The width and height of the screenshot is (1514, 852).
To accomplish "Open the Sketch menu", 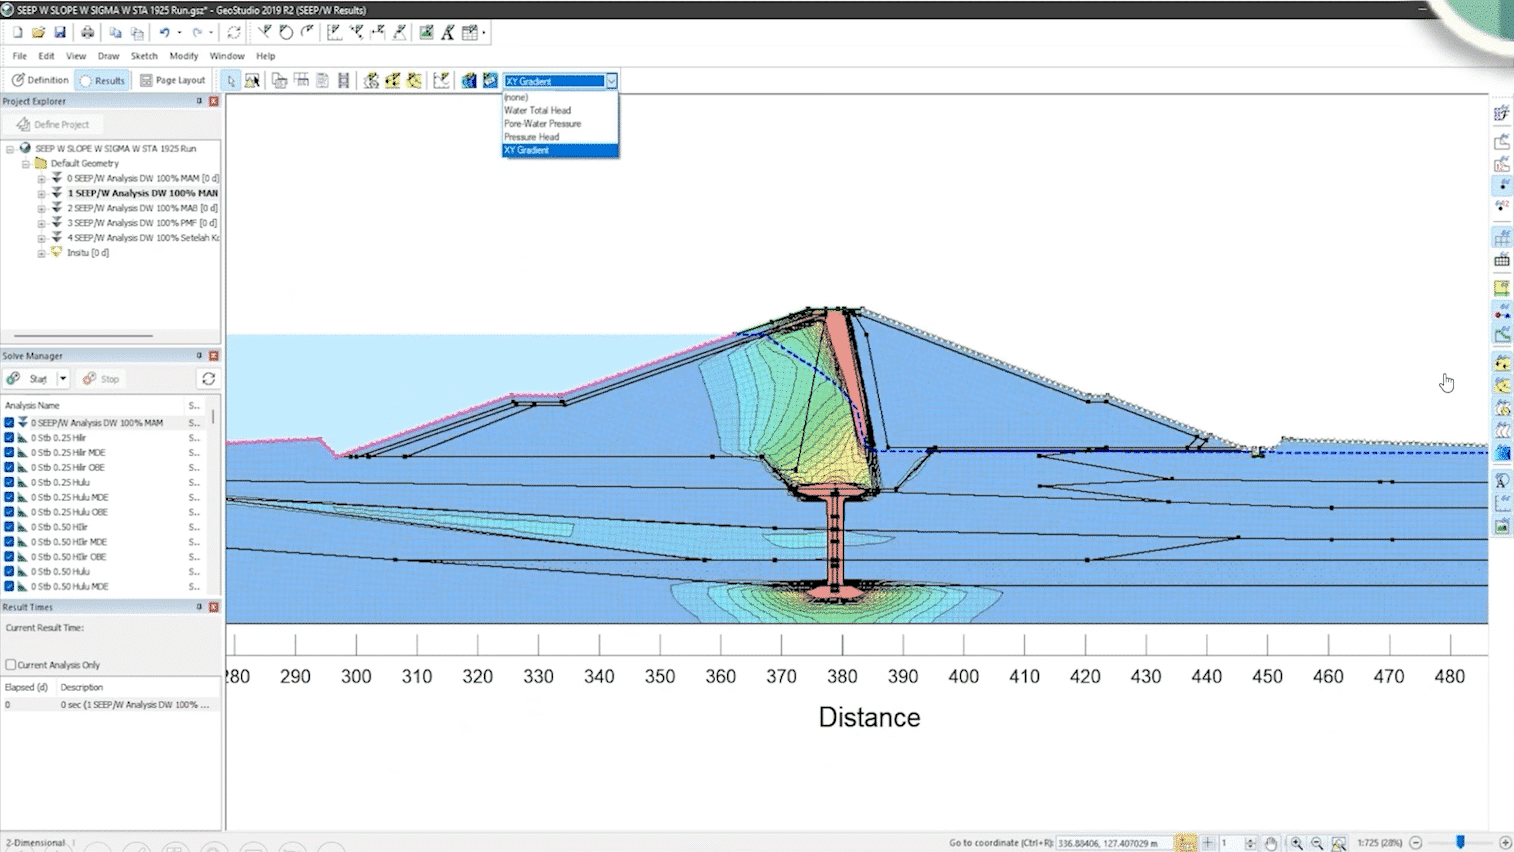I will click(x=144, y=56).
